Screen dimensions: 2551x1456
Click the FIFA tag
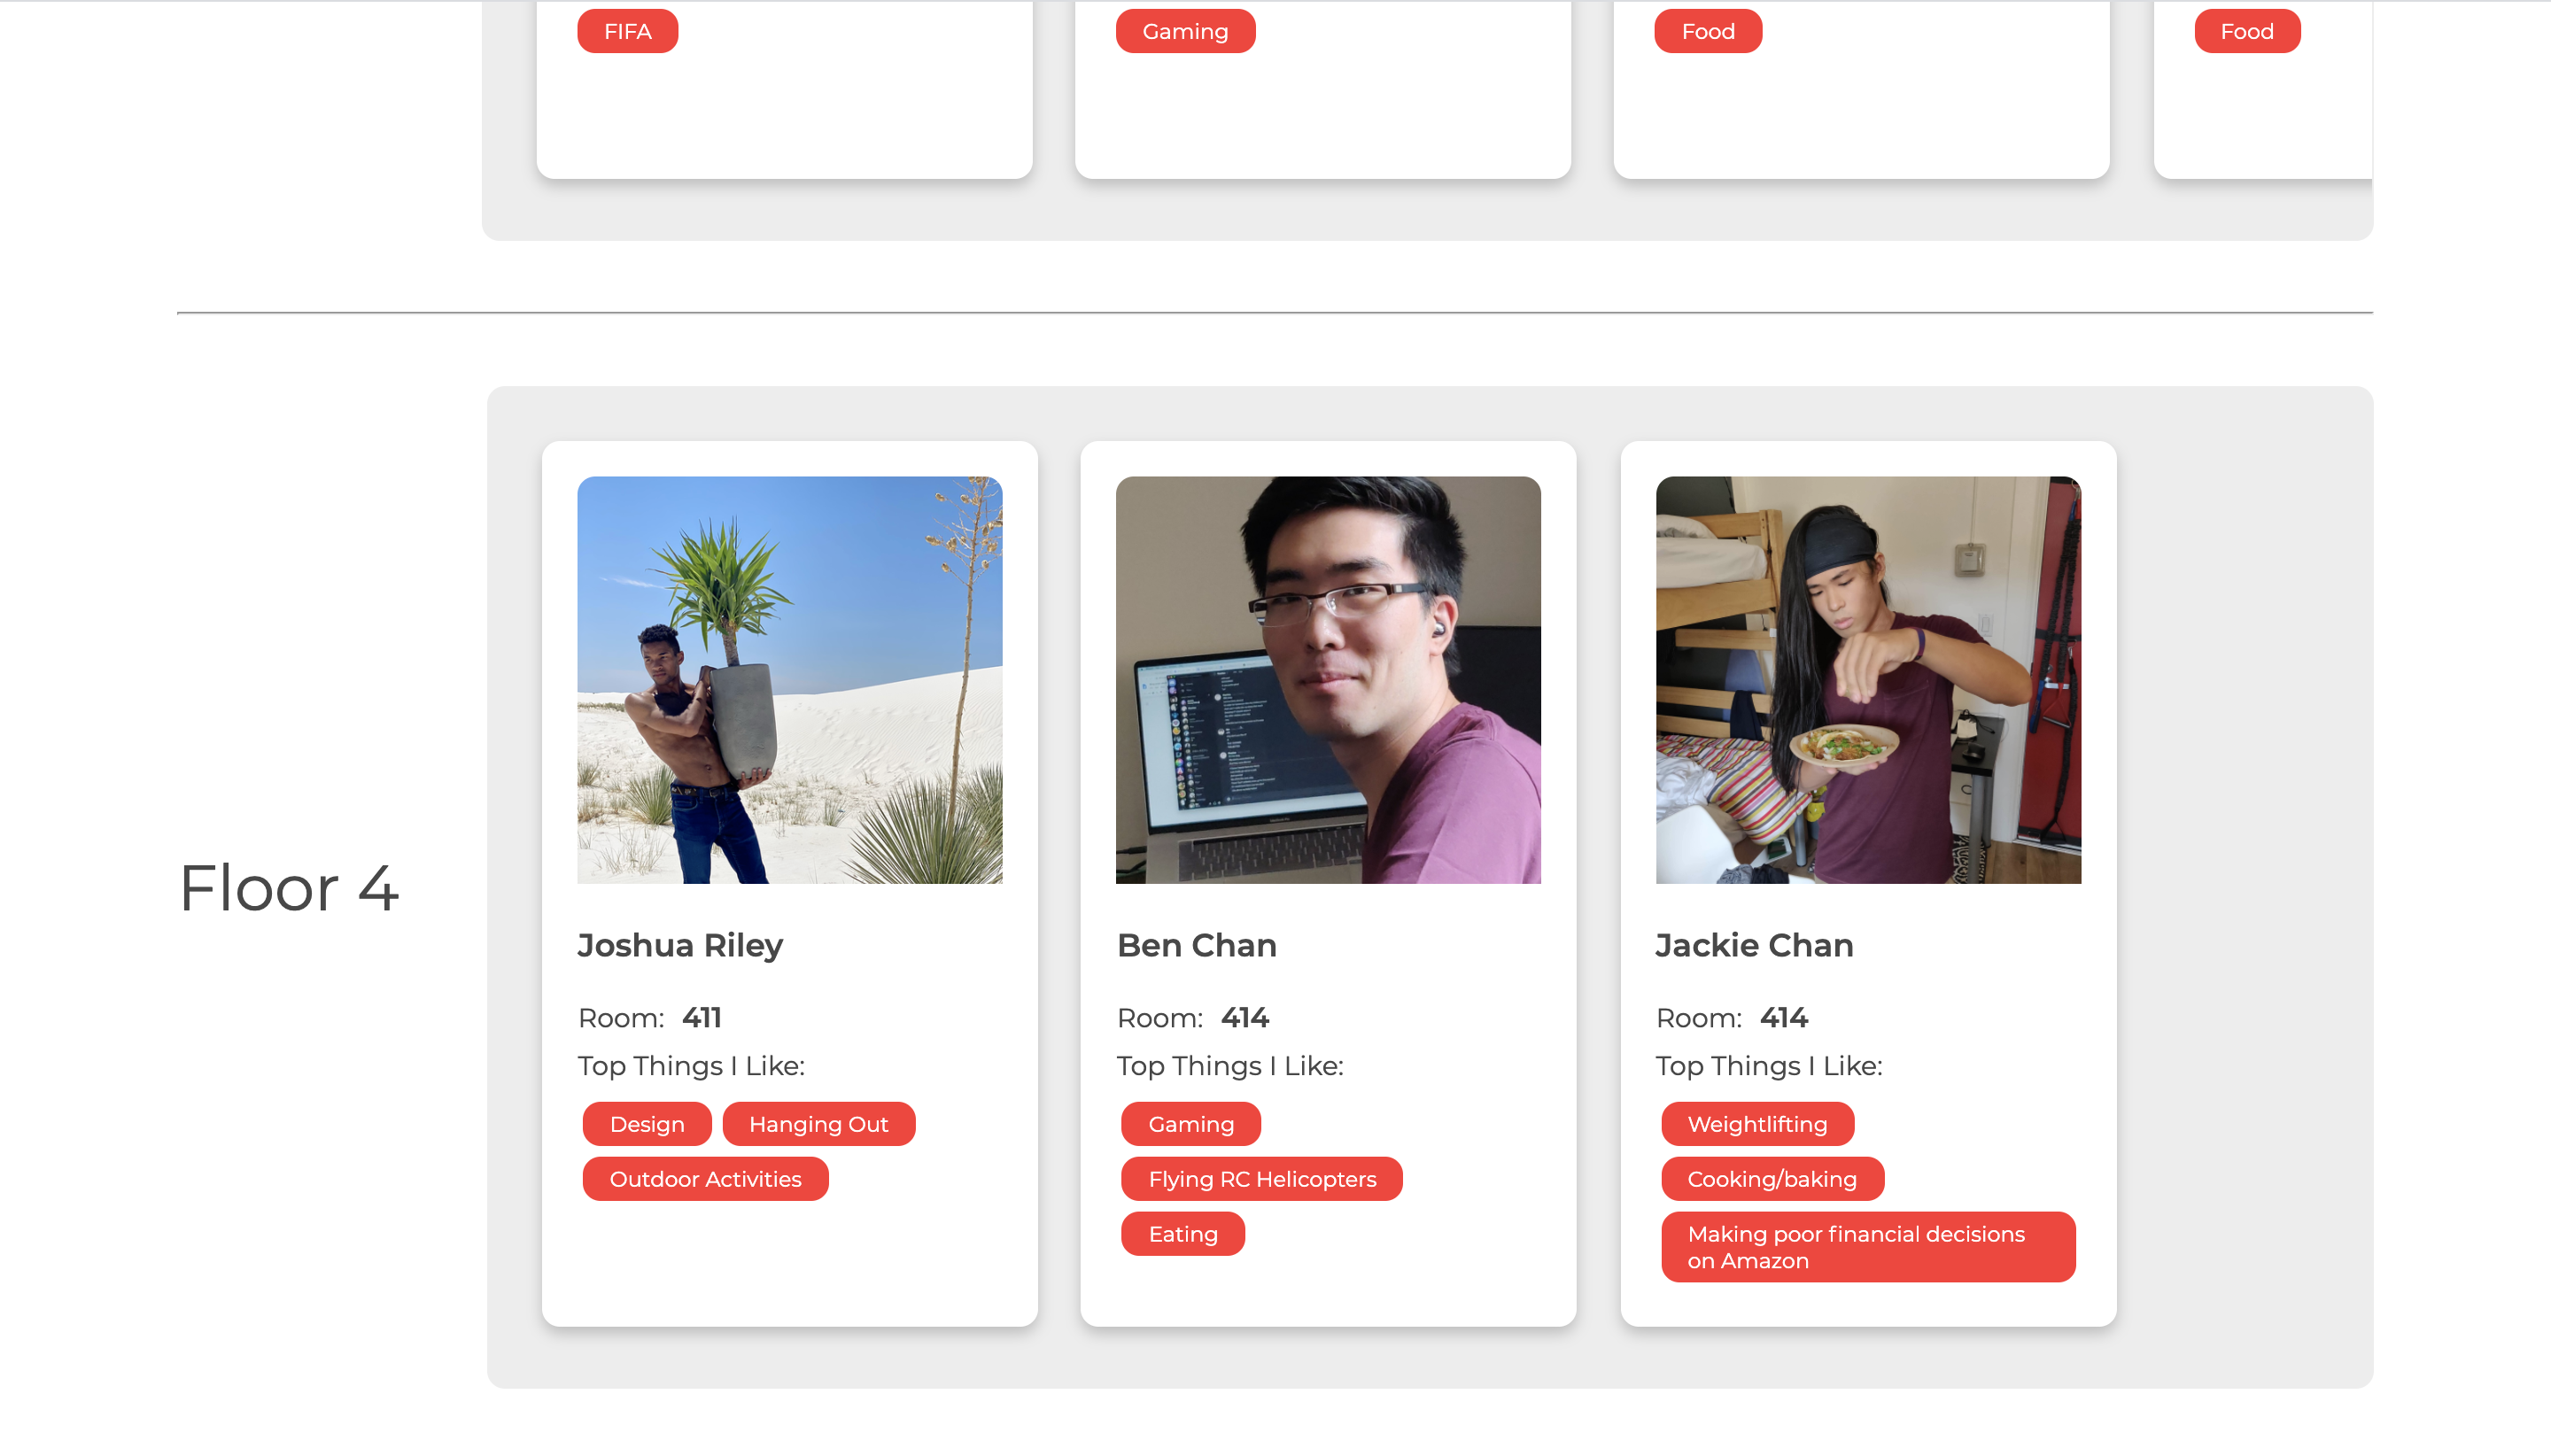tap(627, 31)
